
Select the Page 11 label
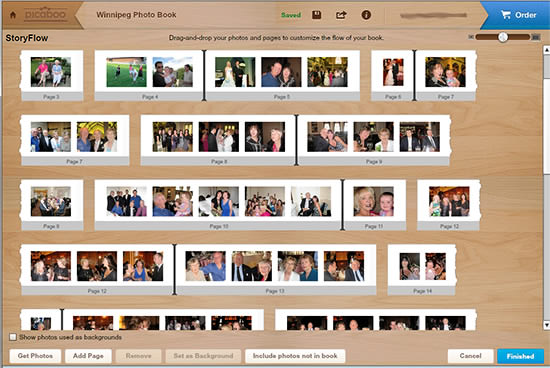(x=374, y=226)
